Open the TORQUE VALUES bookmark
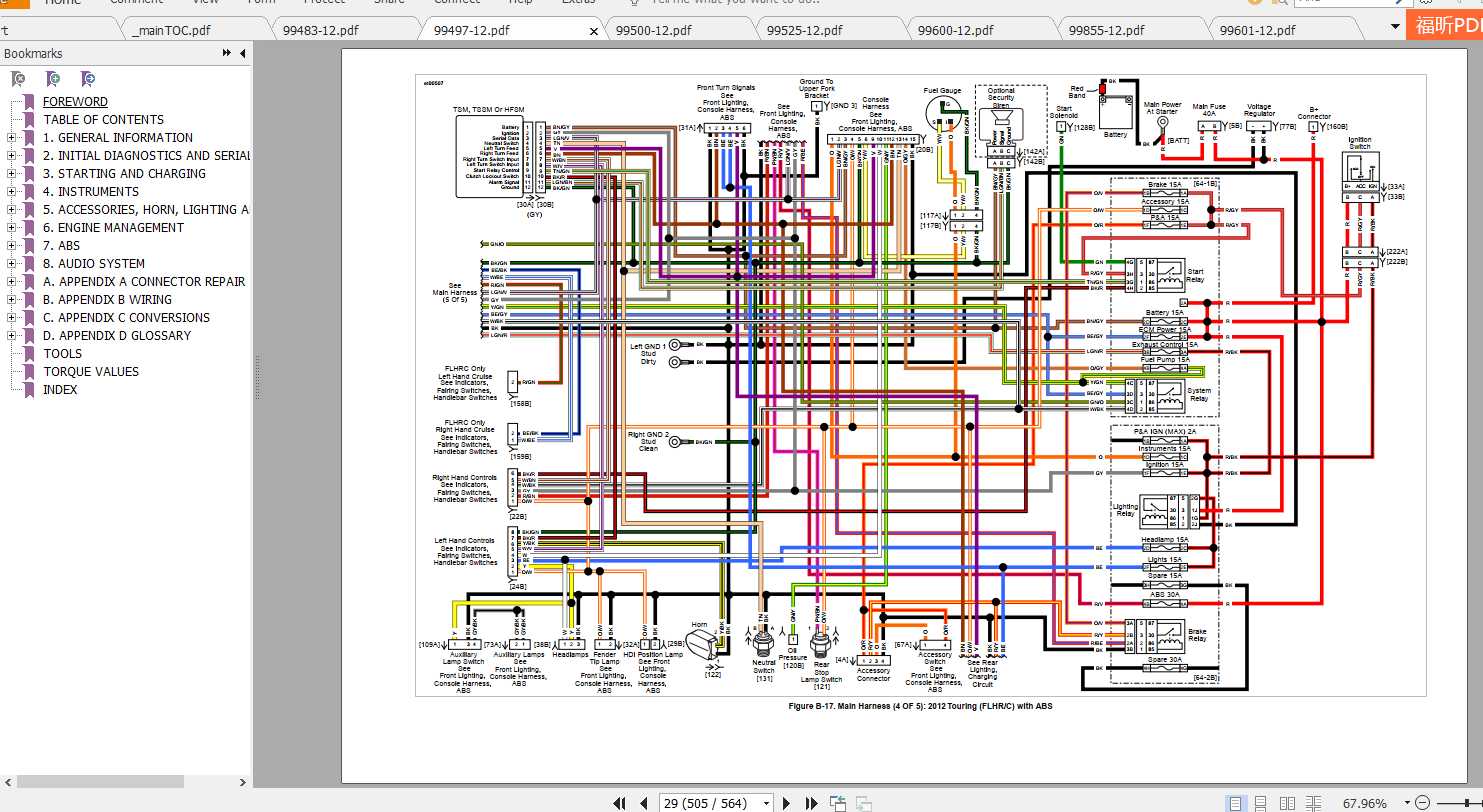 coord(91,372)
